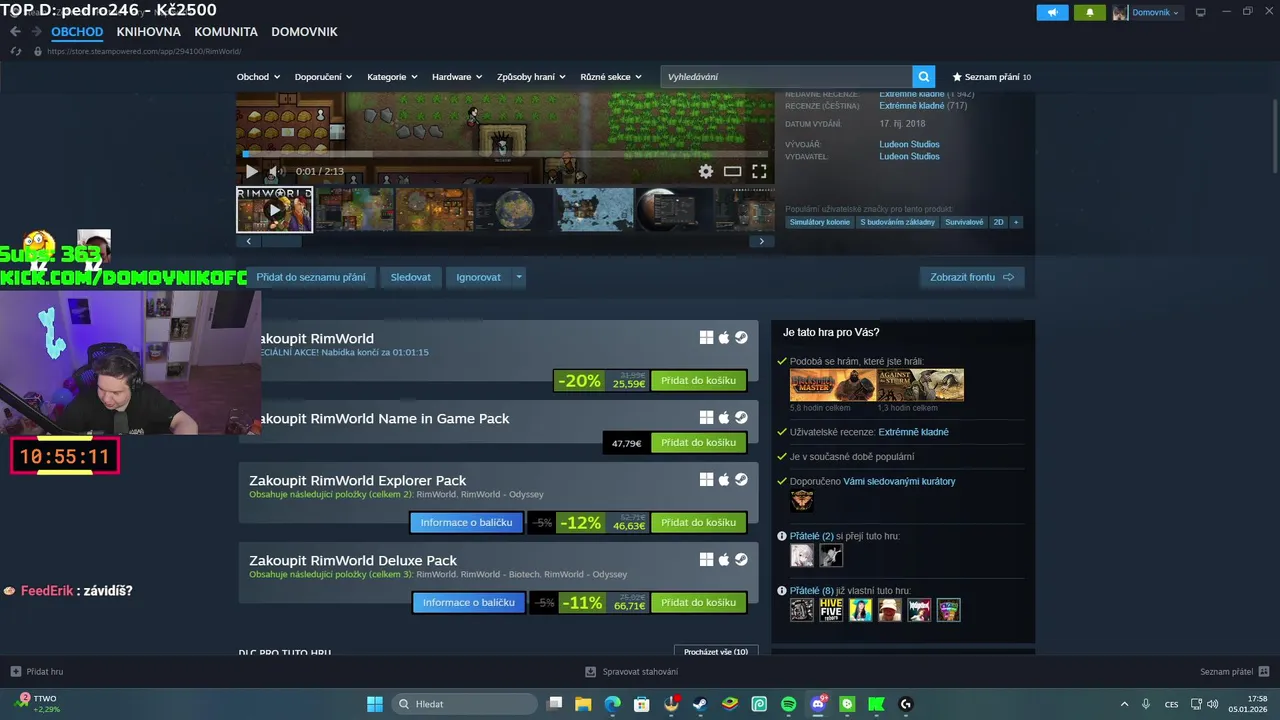Open the green notifications bell
The width and height of the screenshot is (1280, 720).
click(1090, 12)
